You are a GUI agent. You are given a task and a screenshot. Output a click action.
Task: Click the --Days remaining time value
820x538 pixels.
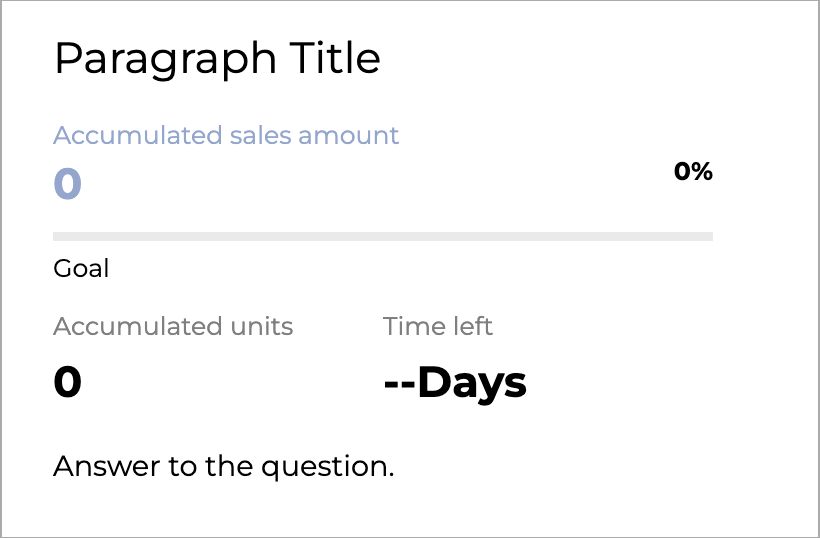[455, 383]
